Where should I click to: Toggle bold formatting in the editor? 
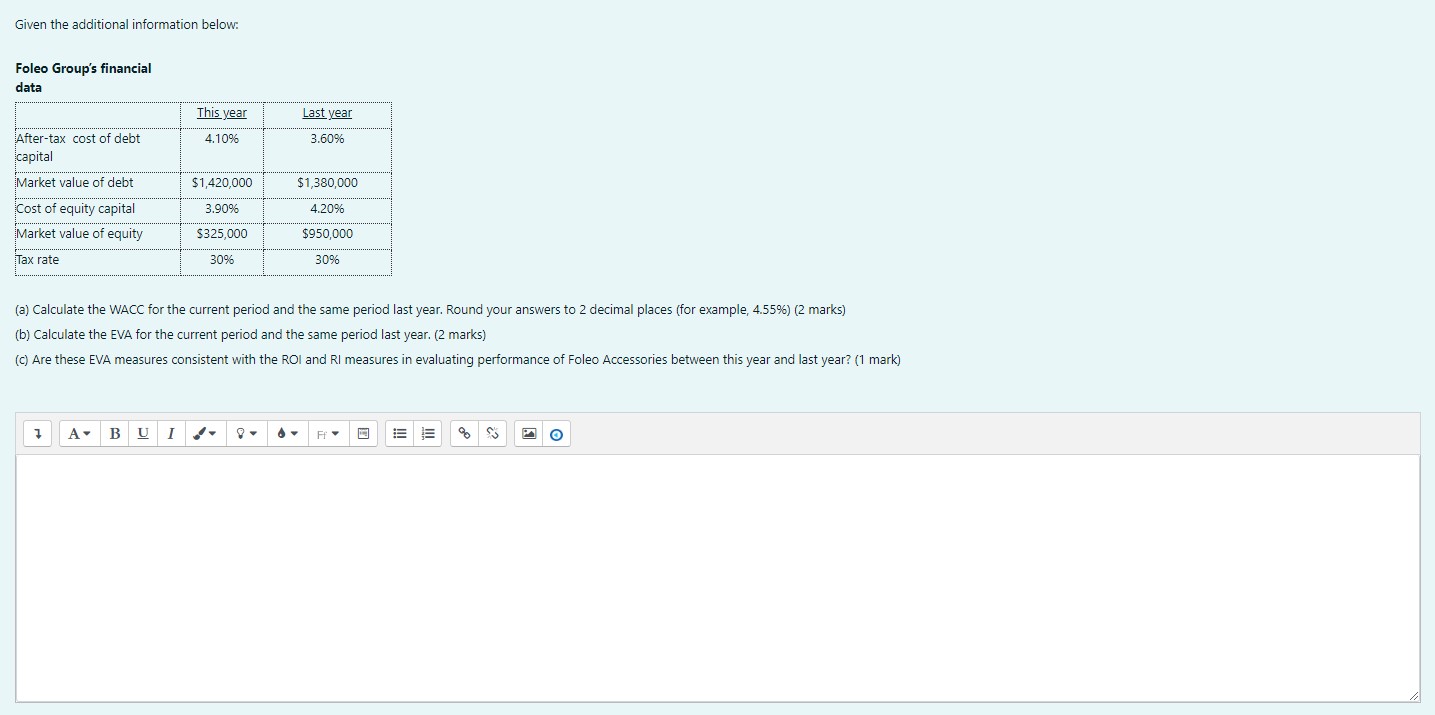coord(115,433)
